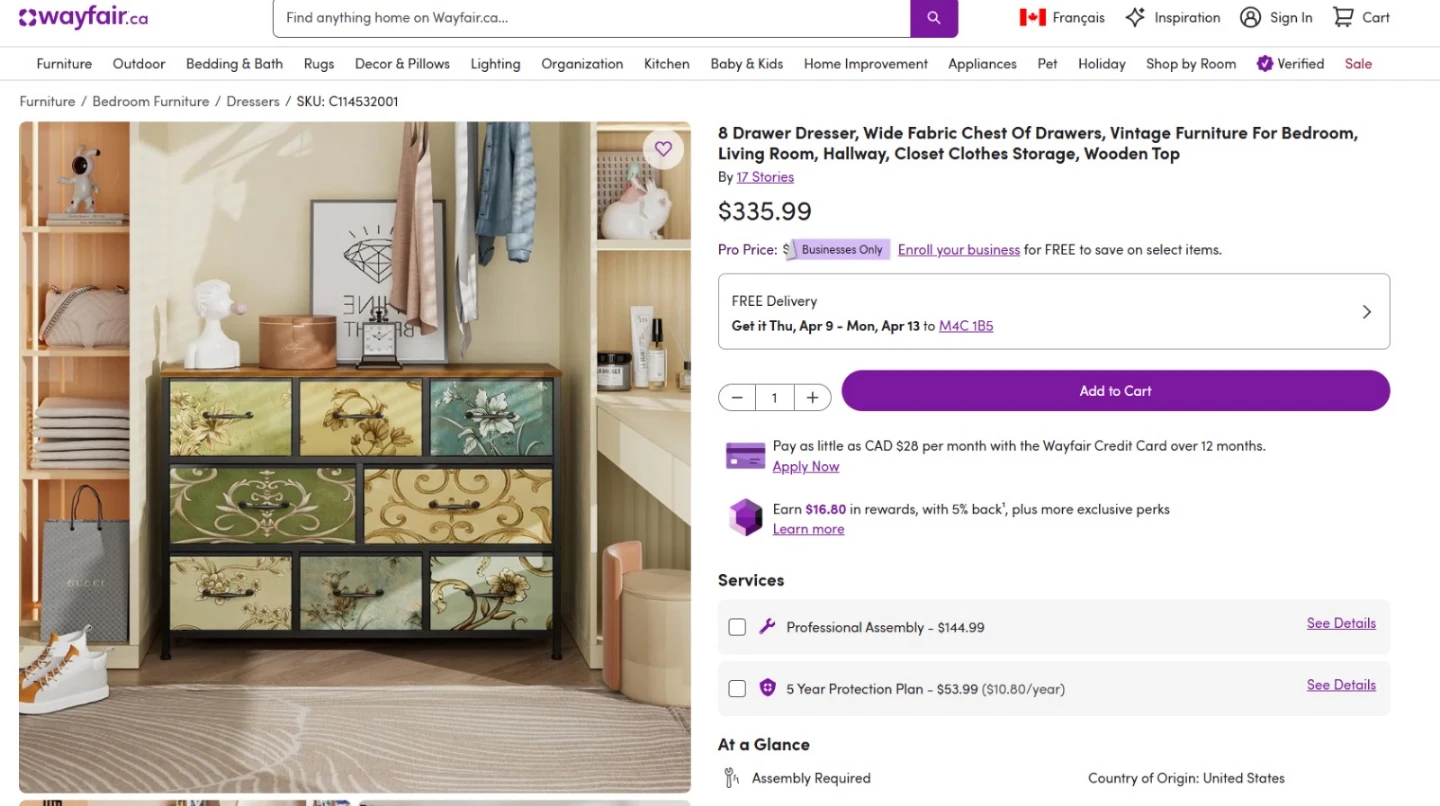Click the Verified badge icon

coord(1265,63)
